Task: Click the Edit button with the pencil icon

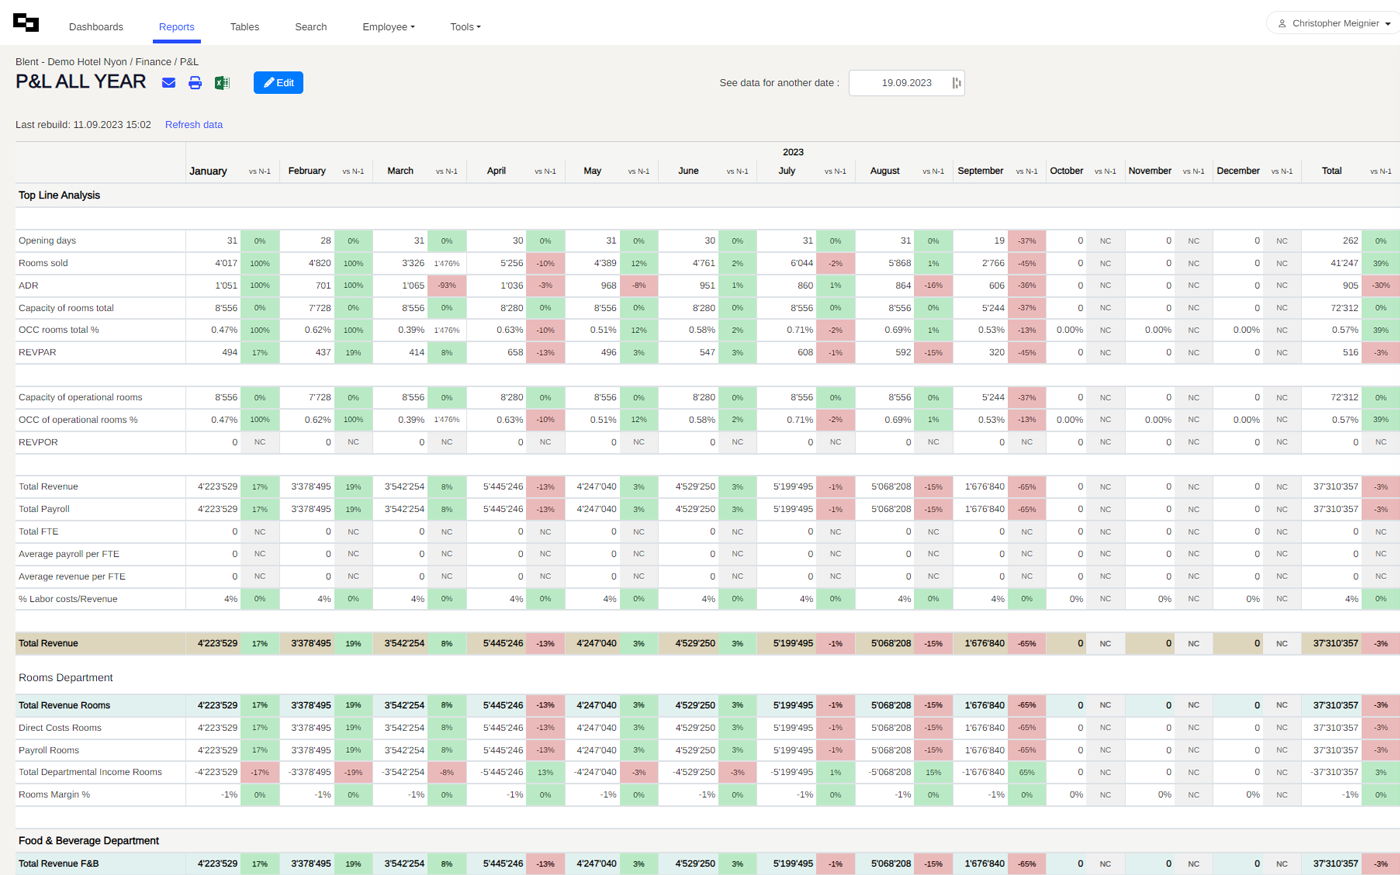Action: tap(278, 83)
